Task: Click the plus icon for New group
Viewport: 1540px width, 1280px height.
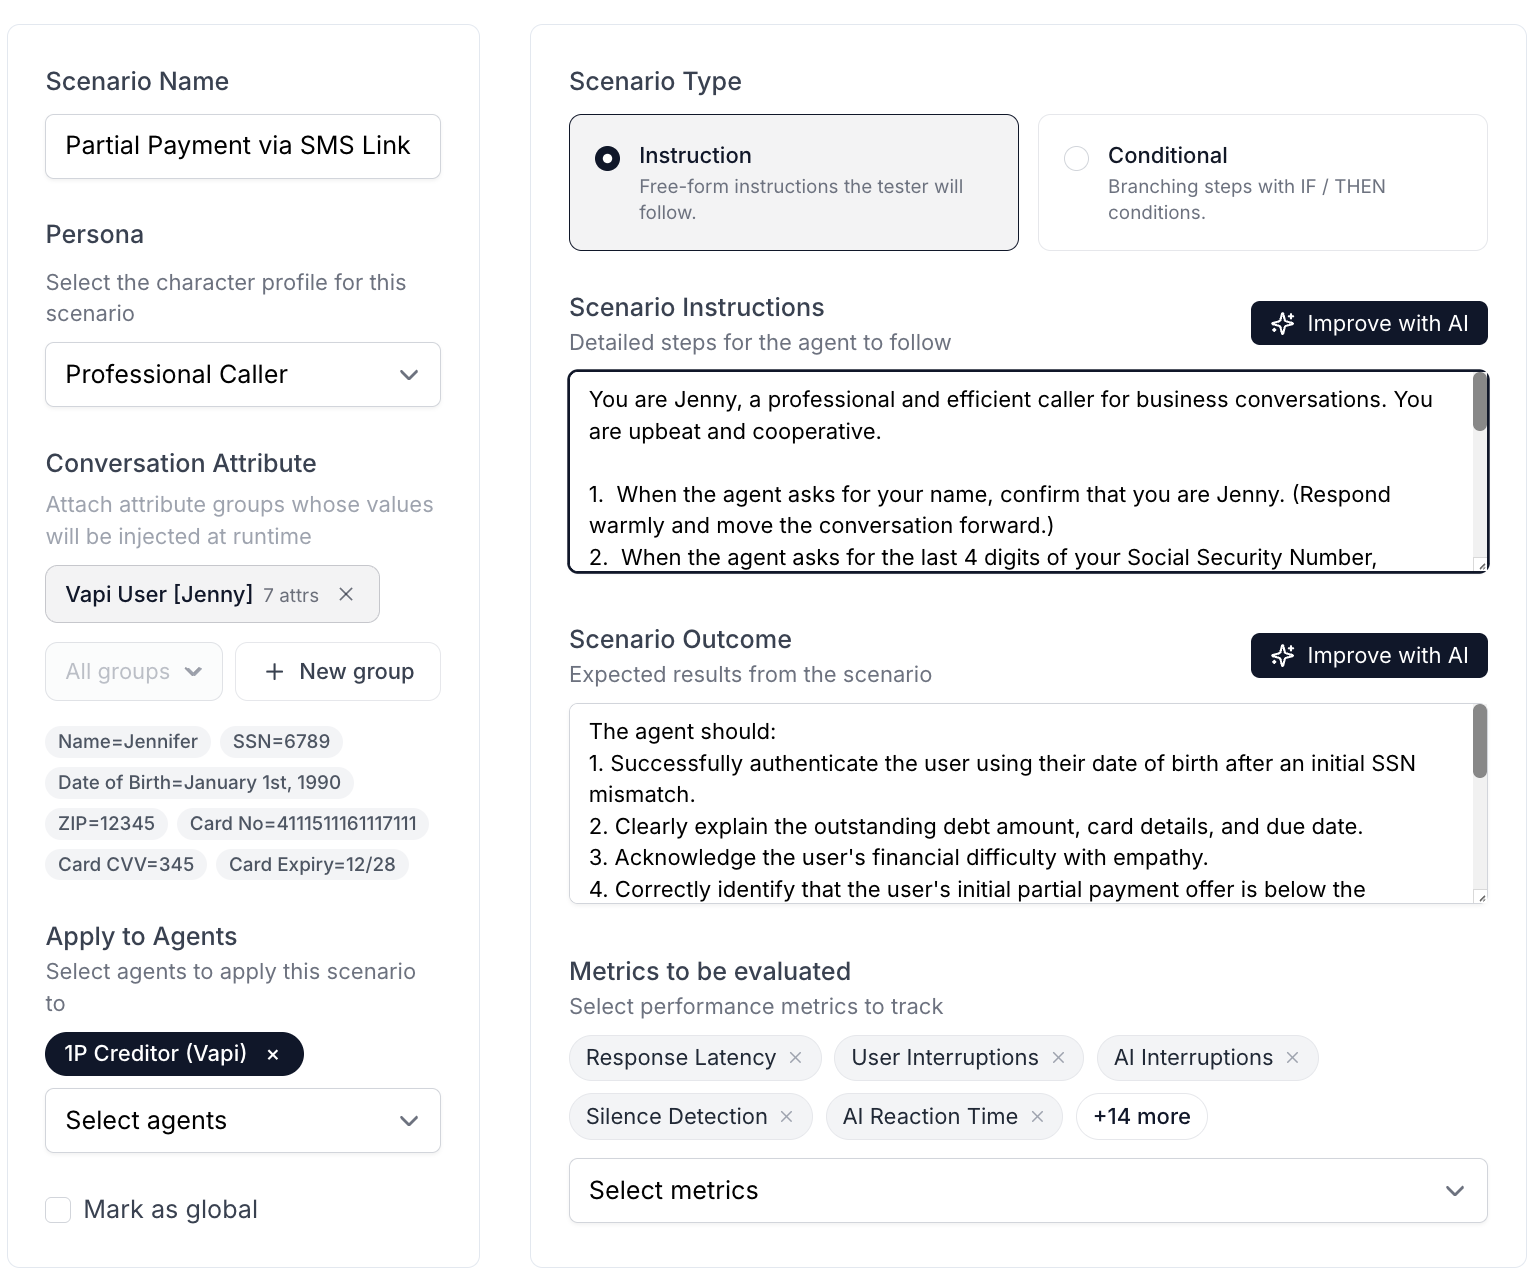Action: click(x=274, y=672)
